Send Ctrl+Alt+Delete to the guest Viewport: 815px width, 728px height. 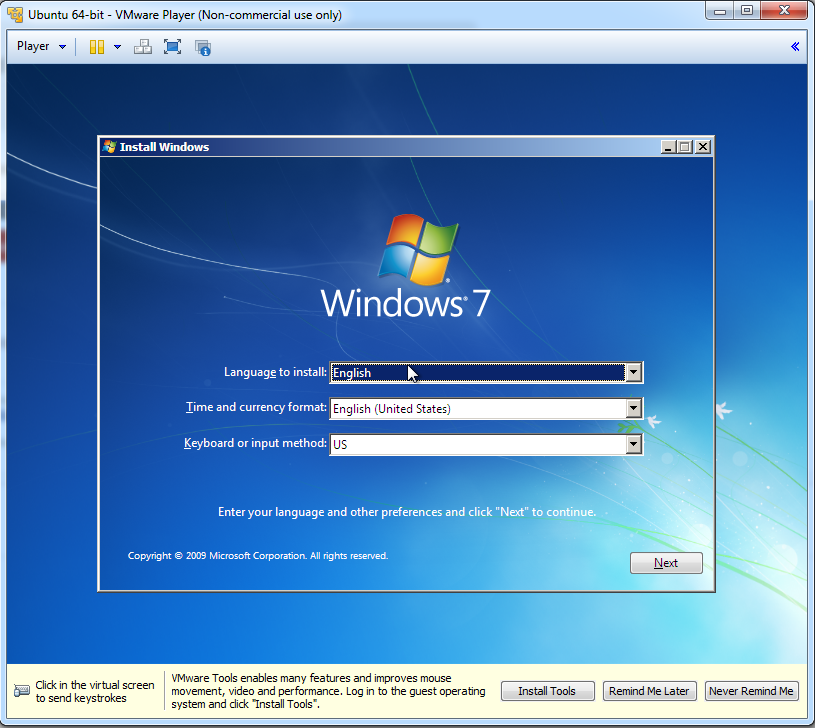(x=143, y=46)
